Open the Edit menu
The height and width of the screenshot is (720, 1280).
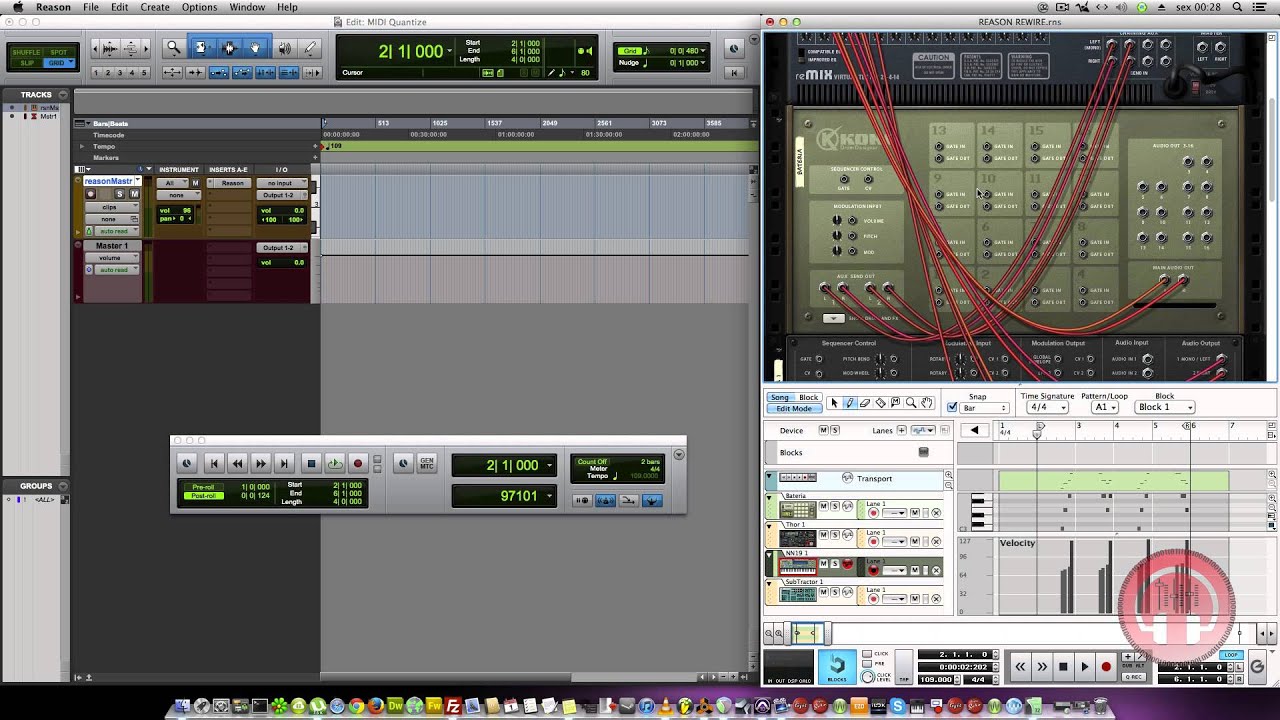tap(120, 7)
